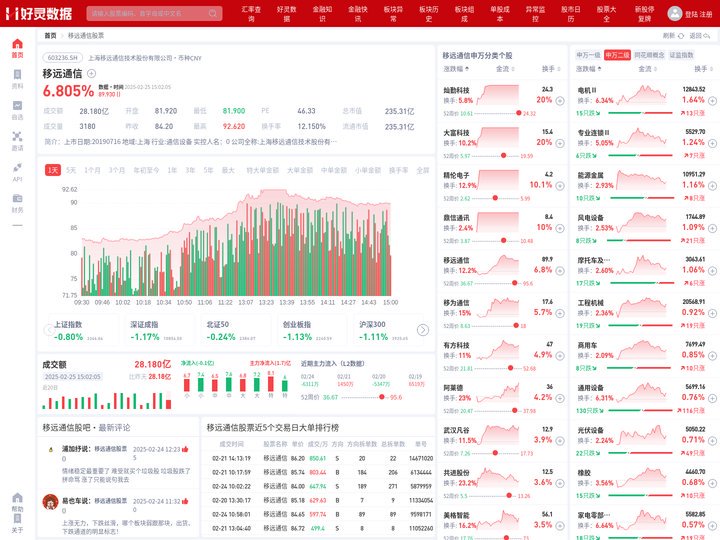Screen dimensions: 720x540
Task: Add 能源金属 sector with its plus icon
Action: [x=712, y=186]
